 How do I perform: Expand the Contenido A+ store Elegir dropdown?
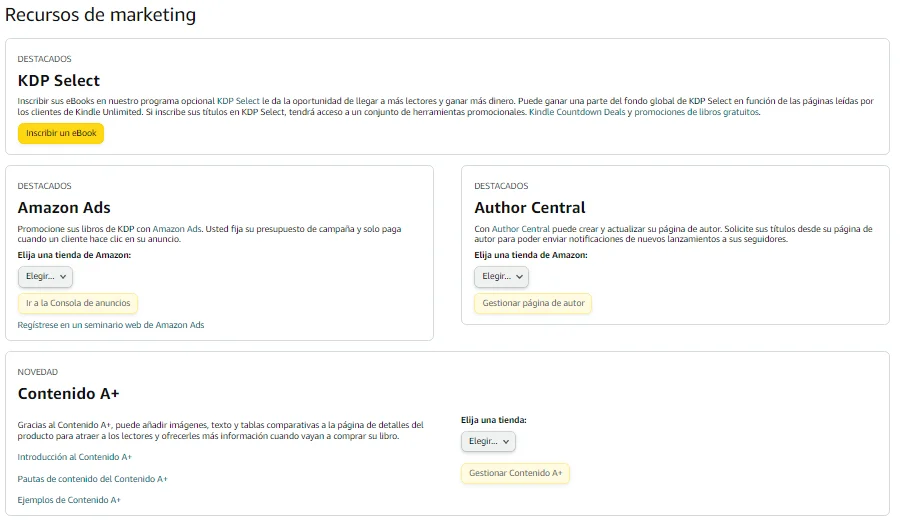click(x=488, y=441)
